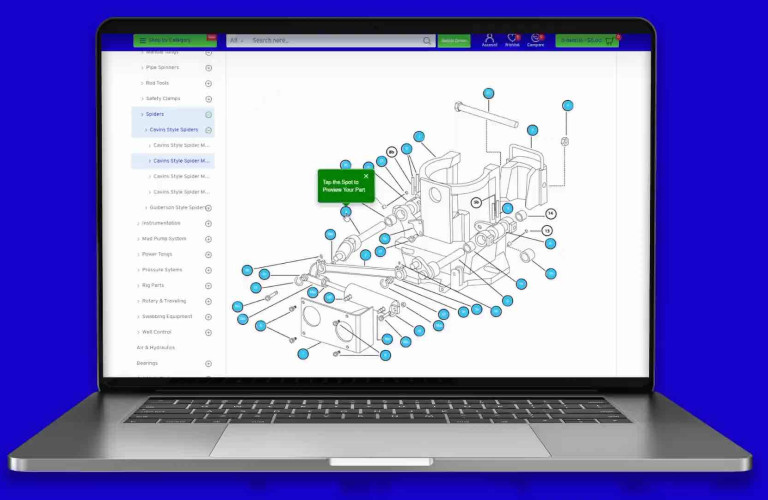Click the white part label 15
768x500 pixels.
coord(547,231)
